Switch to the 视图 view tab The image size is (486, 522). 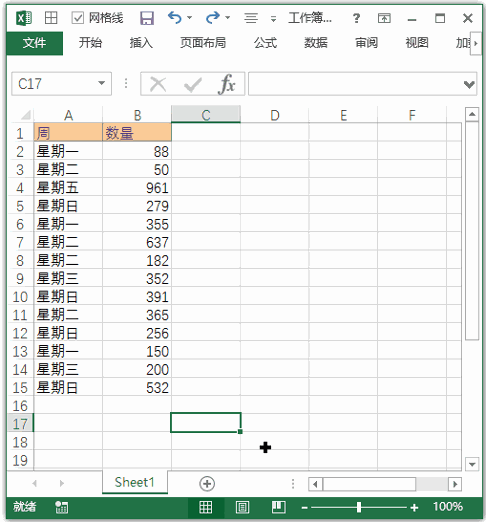[417, 43]
